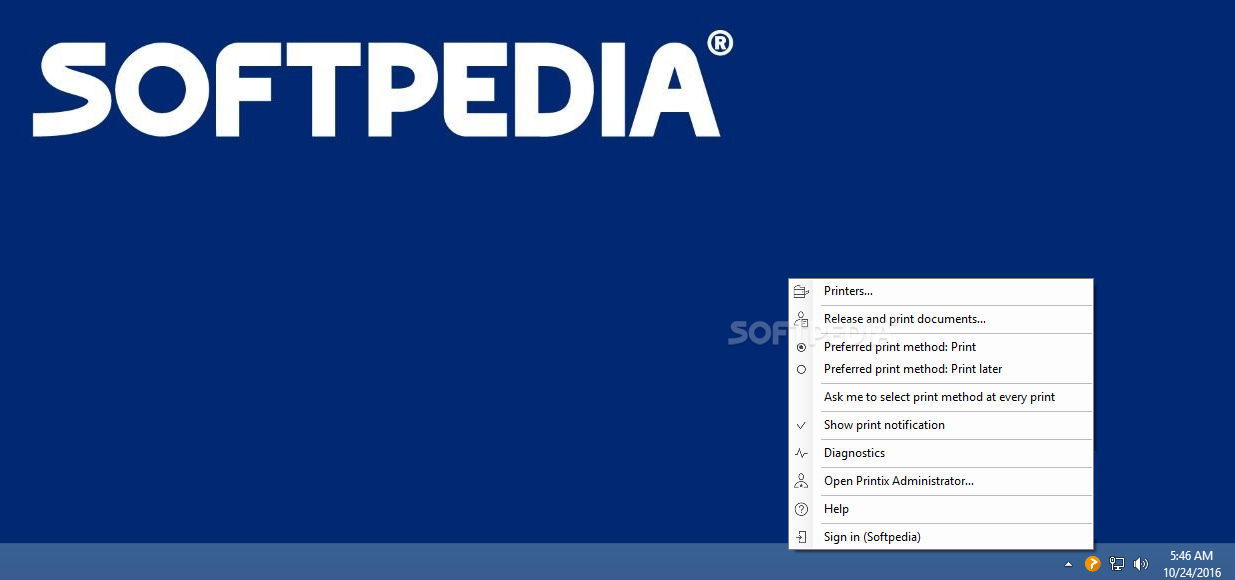The height and width of the screenshot is (580, 1235).
Task: Choose Preferred print method: Print
Action: [941, 347]
